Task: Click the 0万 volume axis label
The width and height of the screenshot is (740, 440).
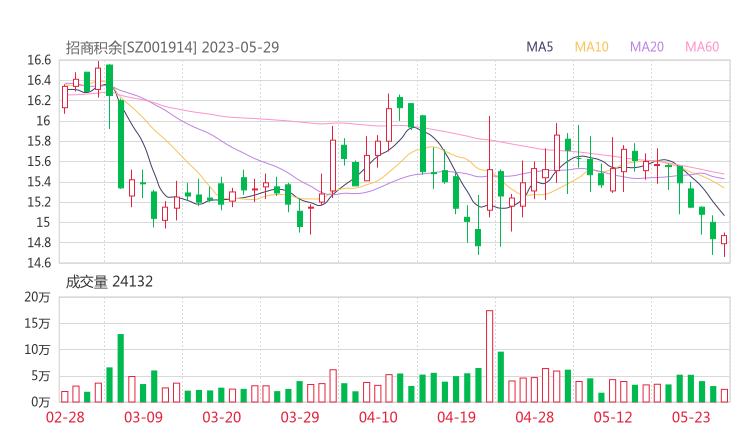Action: pyautogui.click(x=41, y=402)
